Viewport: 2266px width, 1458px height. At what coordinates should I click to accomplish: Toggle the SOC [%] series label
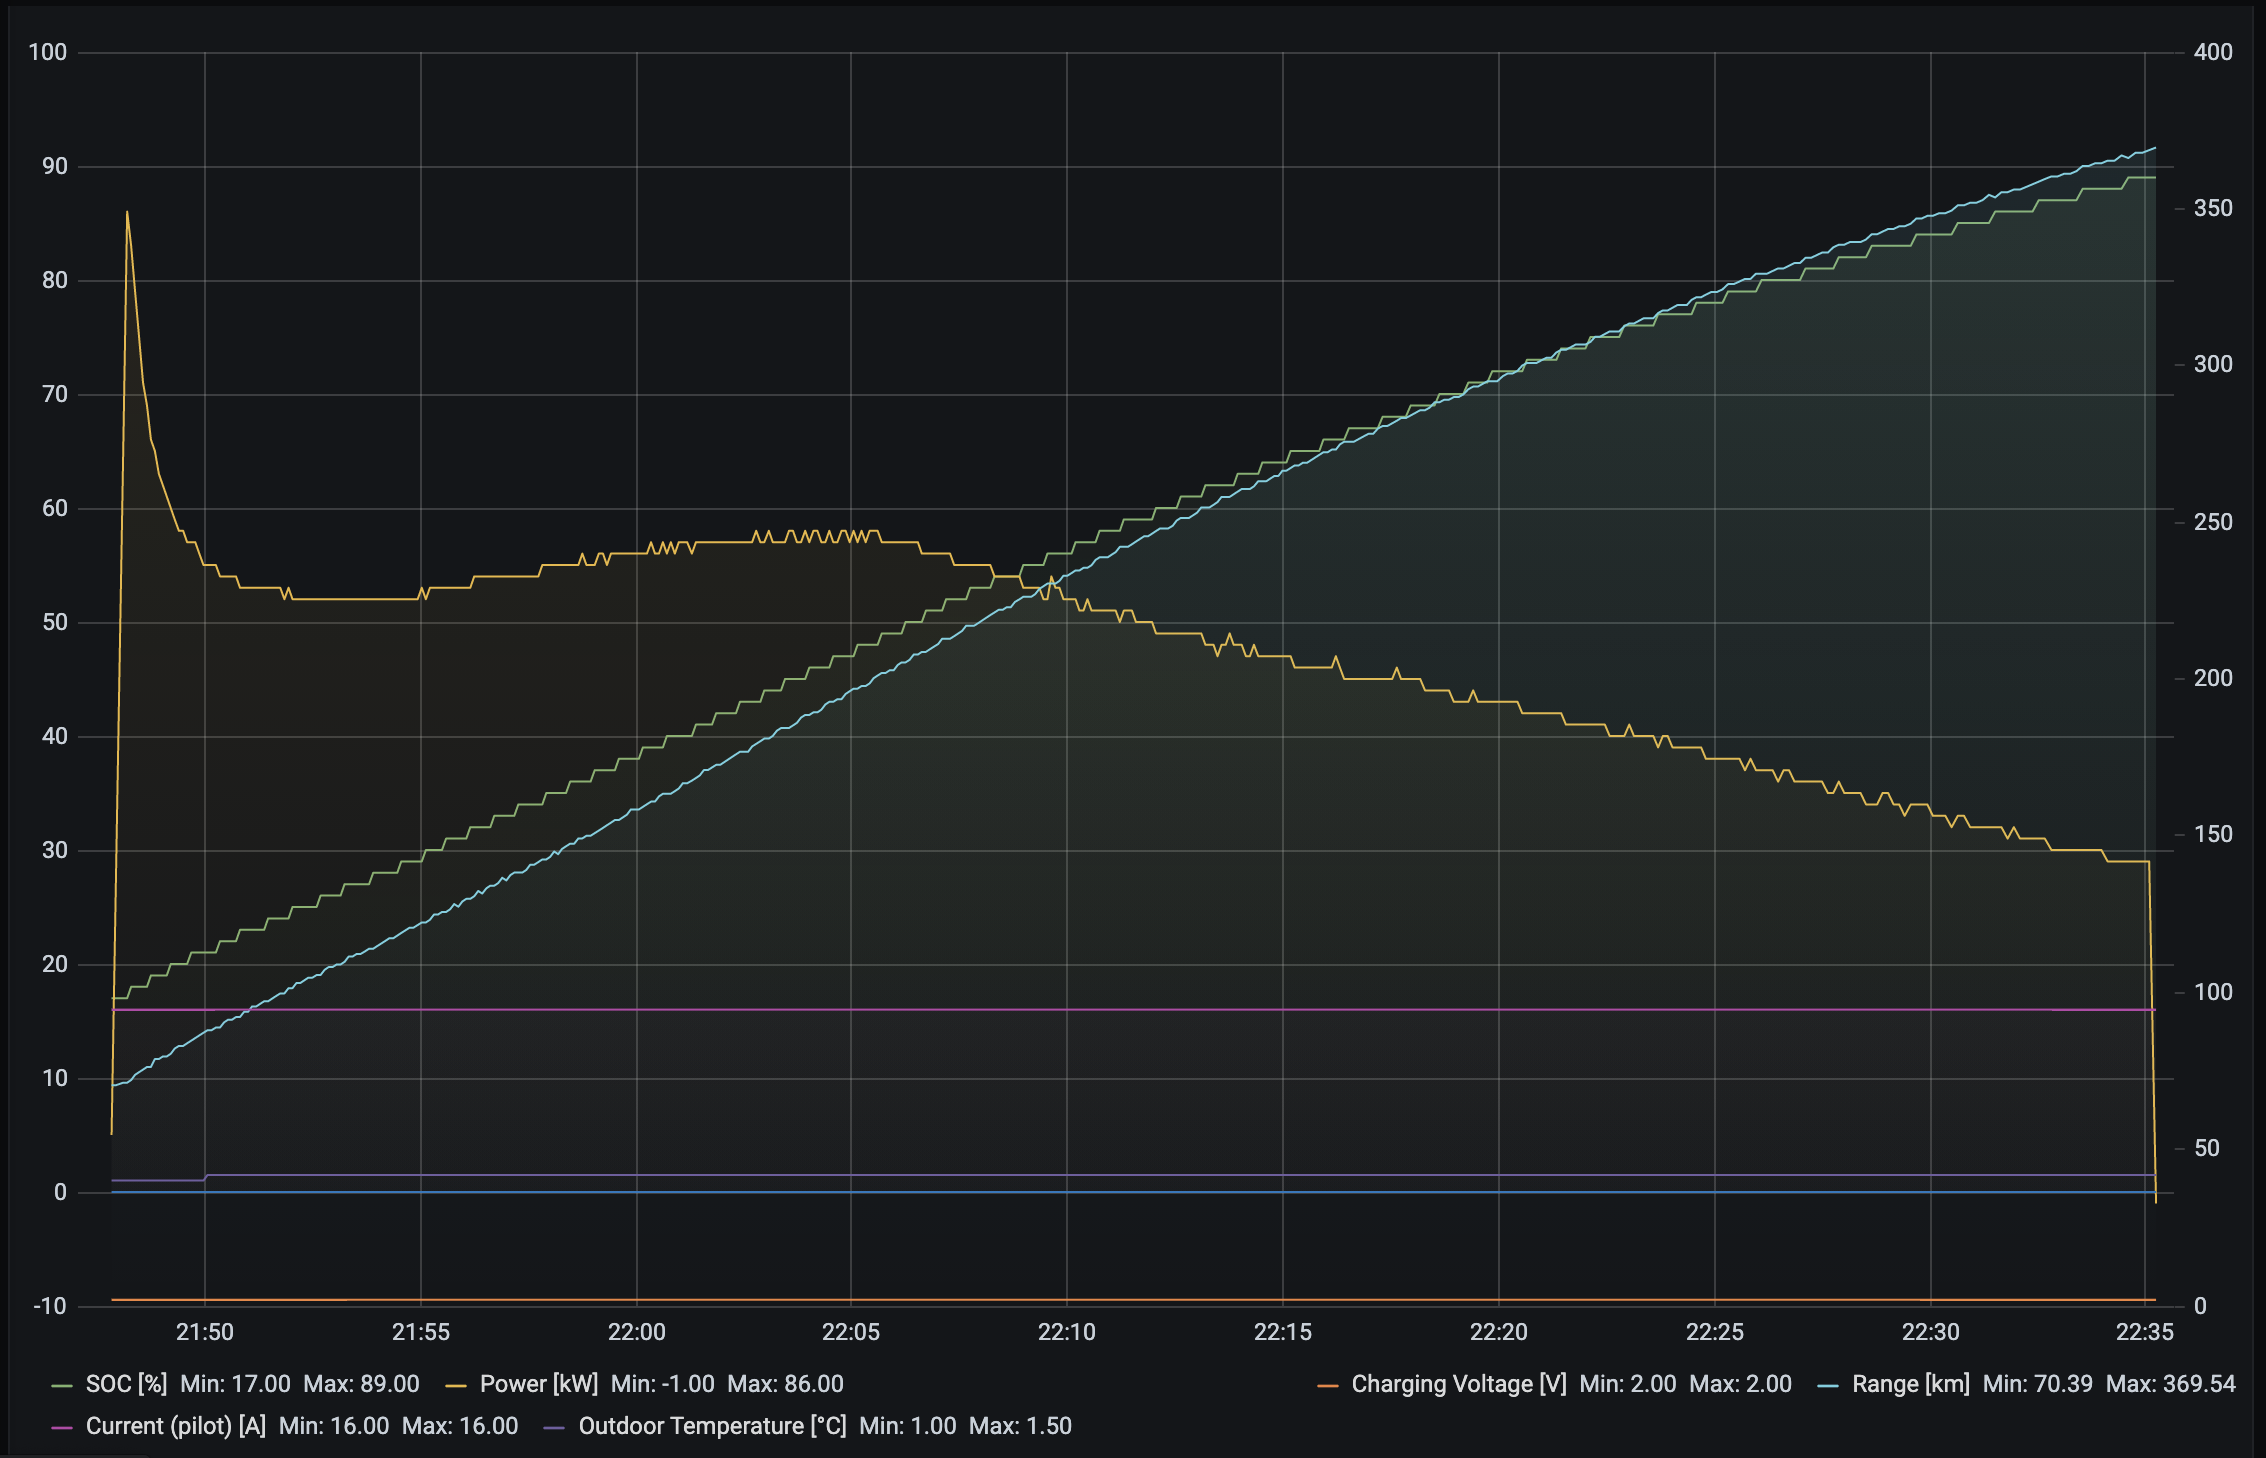(126, 1384)
